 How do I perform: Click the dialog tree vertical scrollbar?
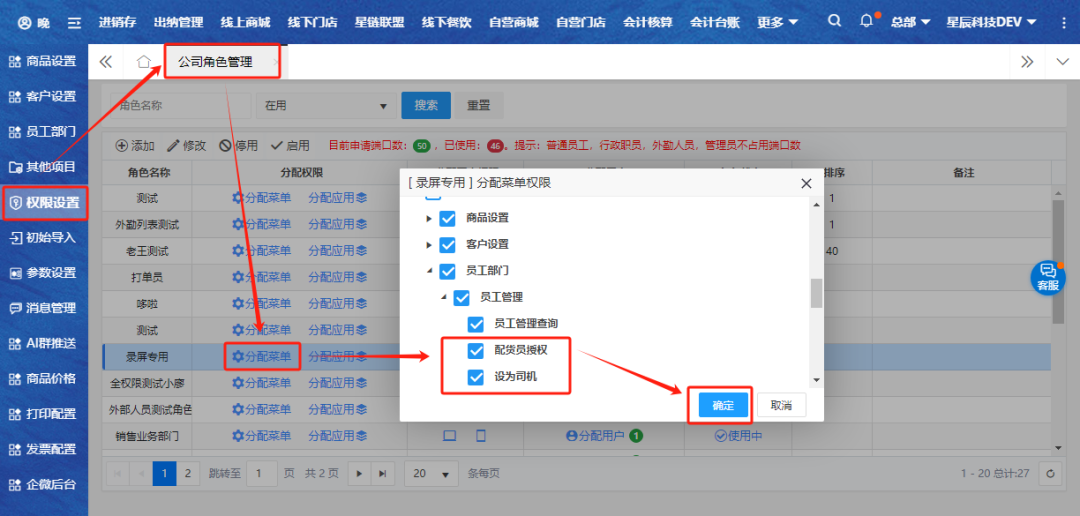[816, 292]
